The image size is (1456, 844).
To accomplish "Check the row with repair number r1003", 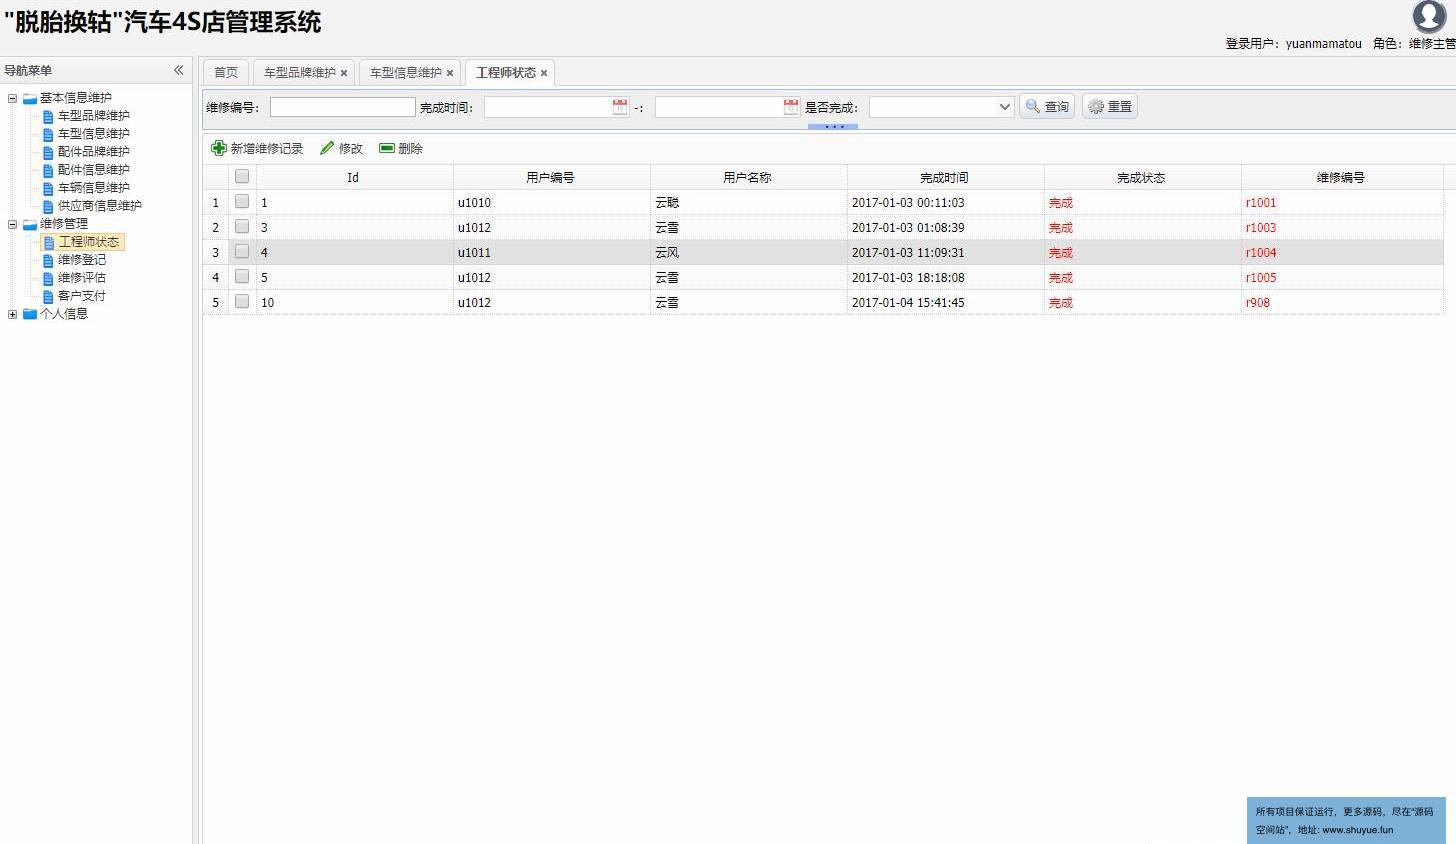I will point(242,226).
